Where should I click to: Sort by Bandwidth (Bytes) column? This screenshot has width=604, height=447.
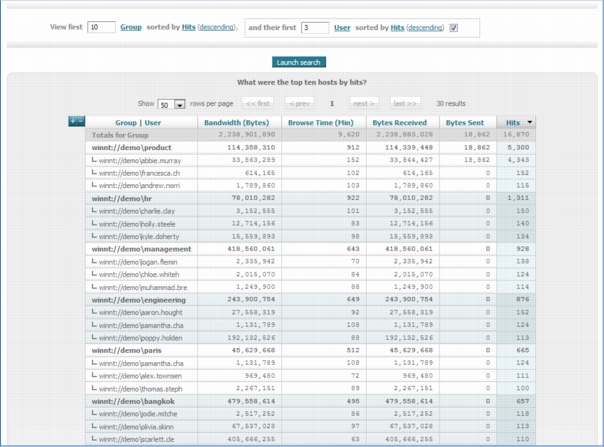coord(237,123)
